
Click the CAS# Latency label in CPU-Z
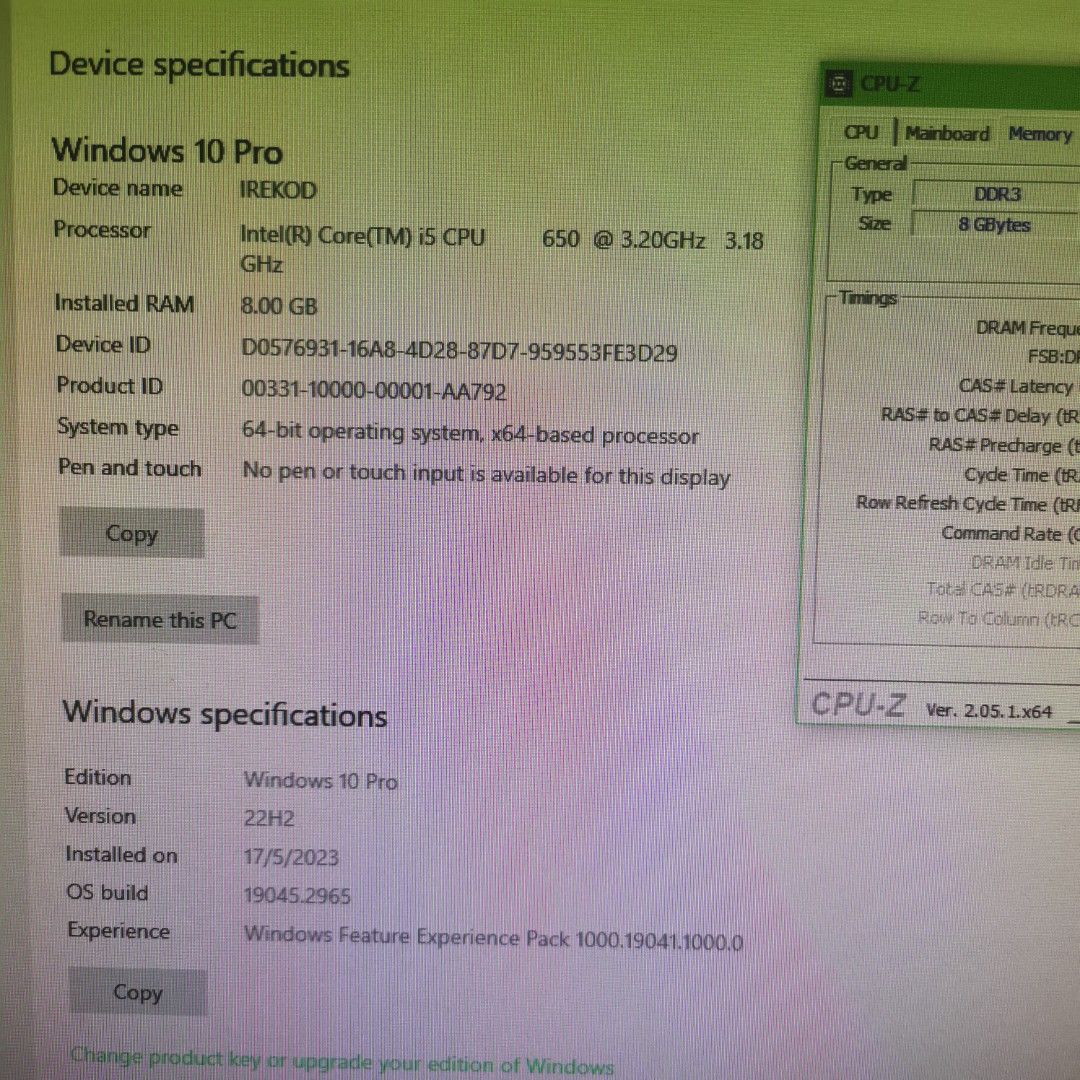[x=1016, y=386]
